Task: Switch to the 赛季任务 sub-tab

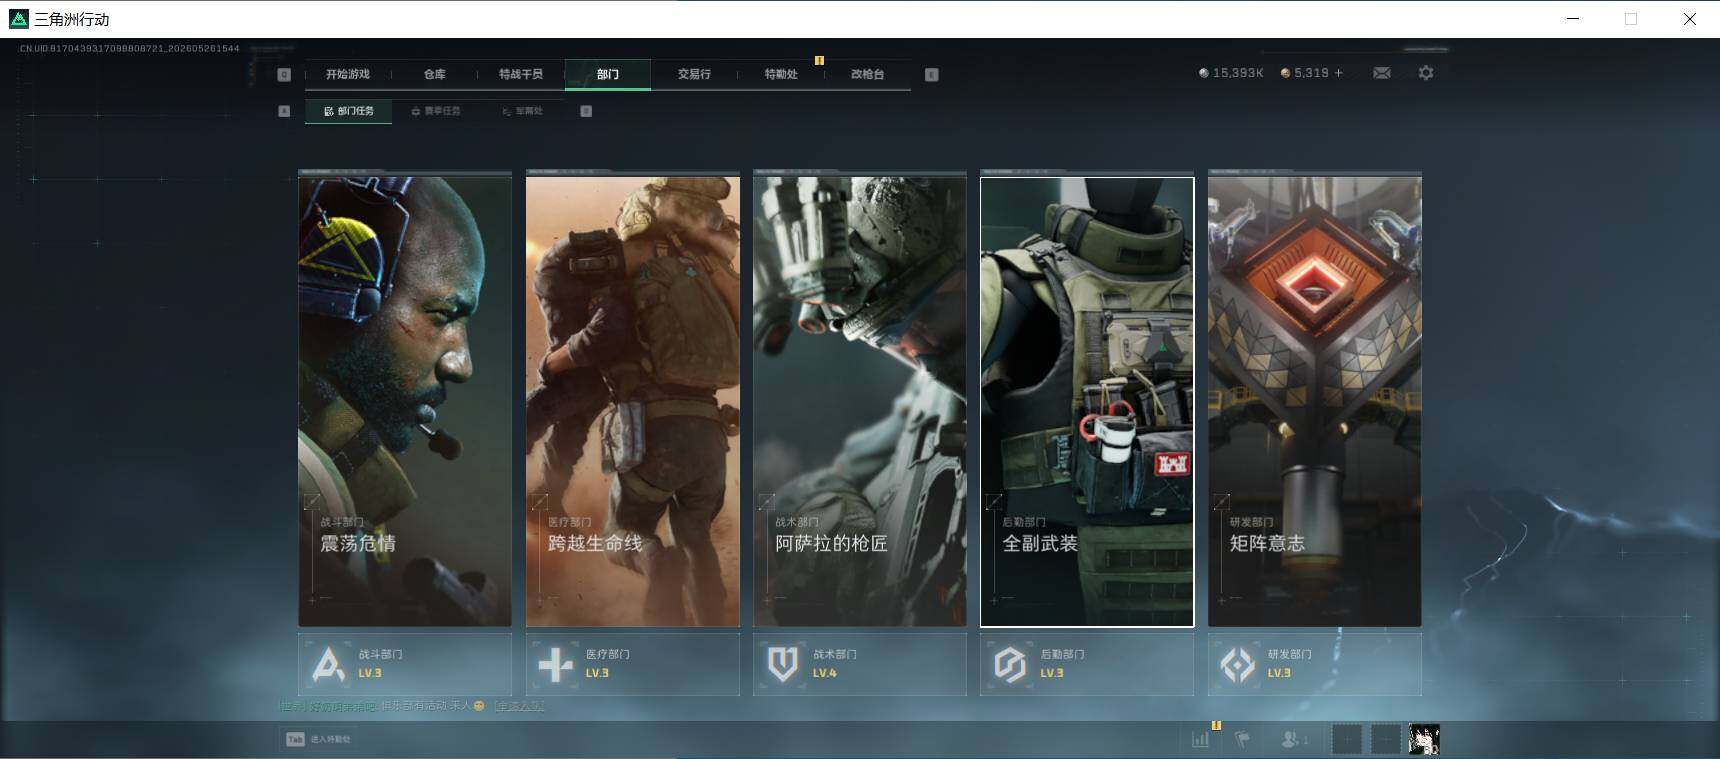Action: pos(436,111)
